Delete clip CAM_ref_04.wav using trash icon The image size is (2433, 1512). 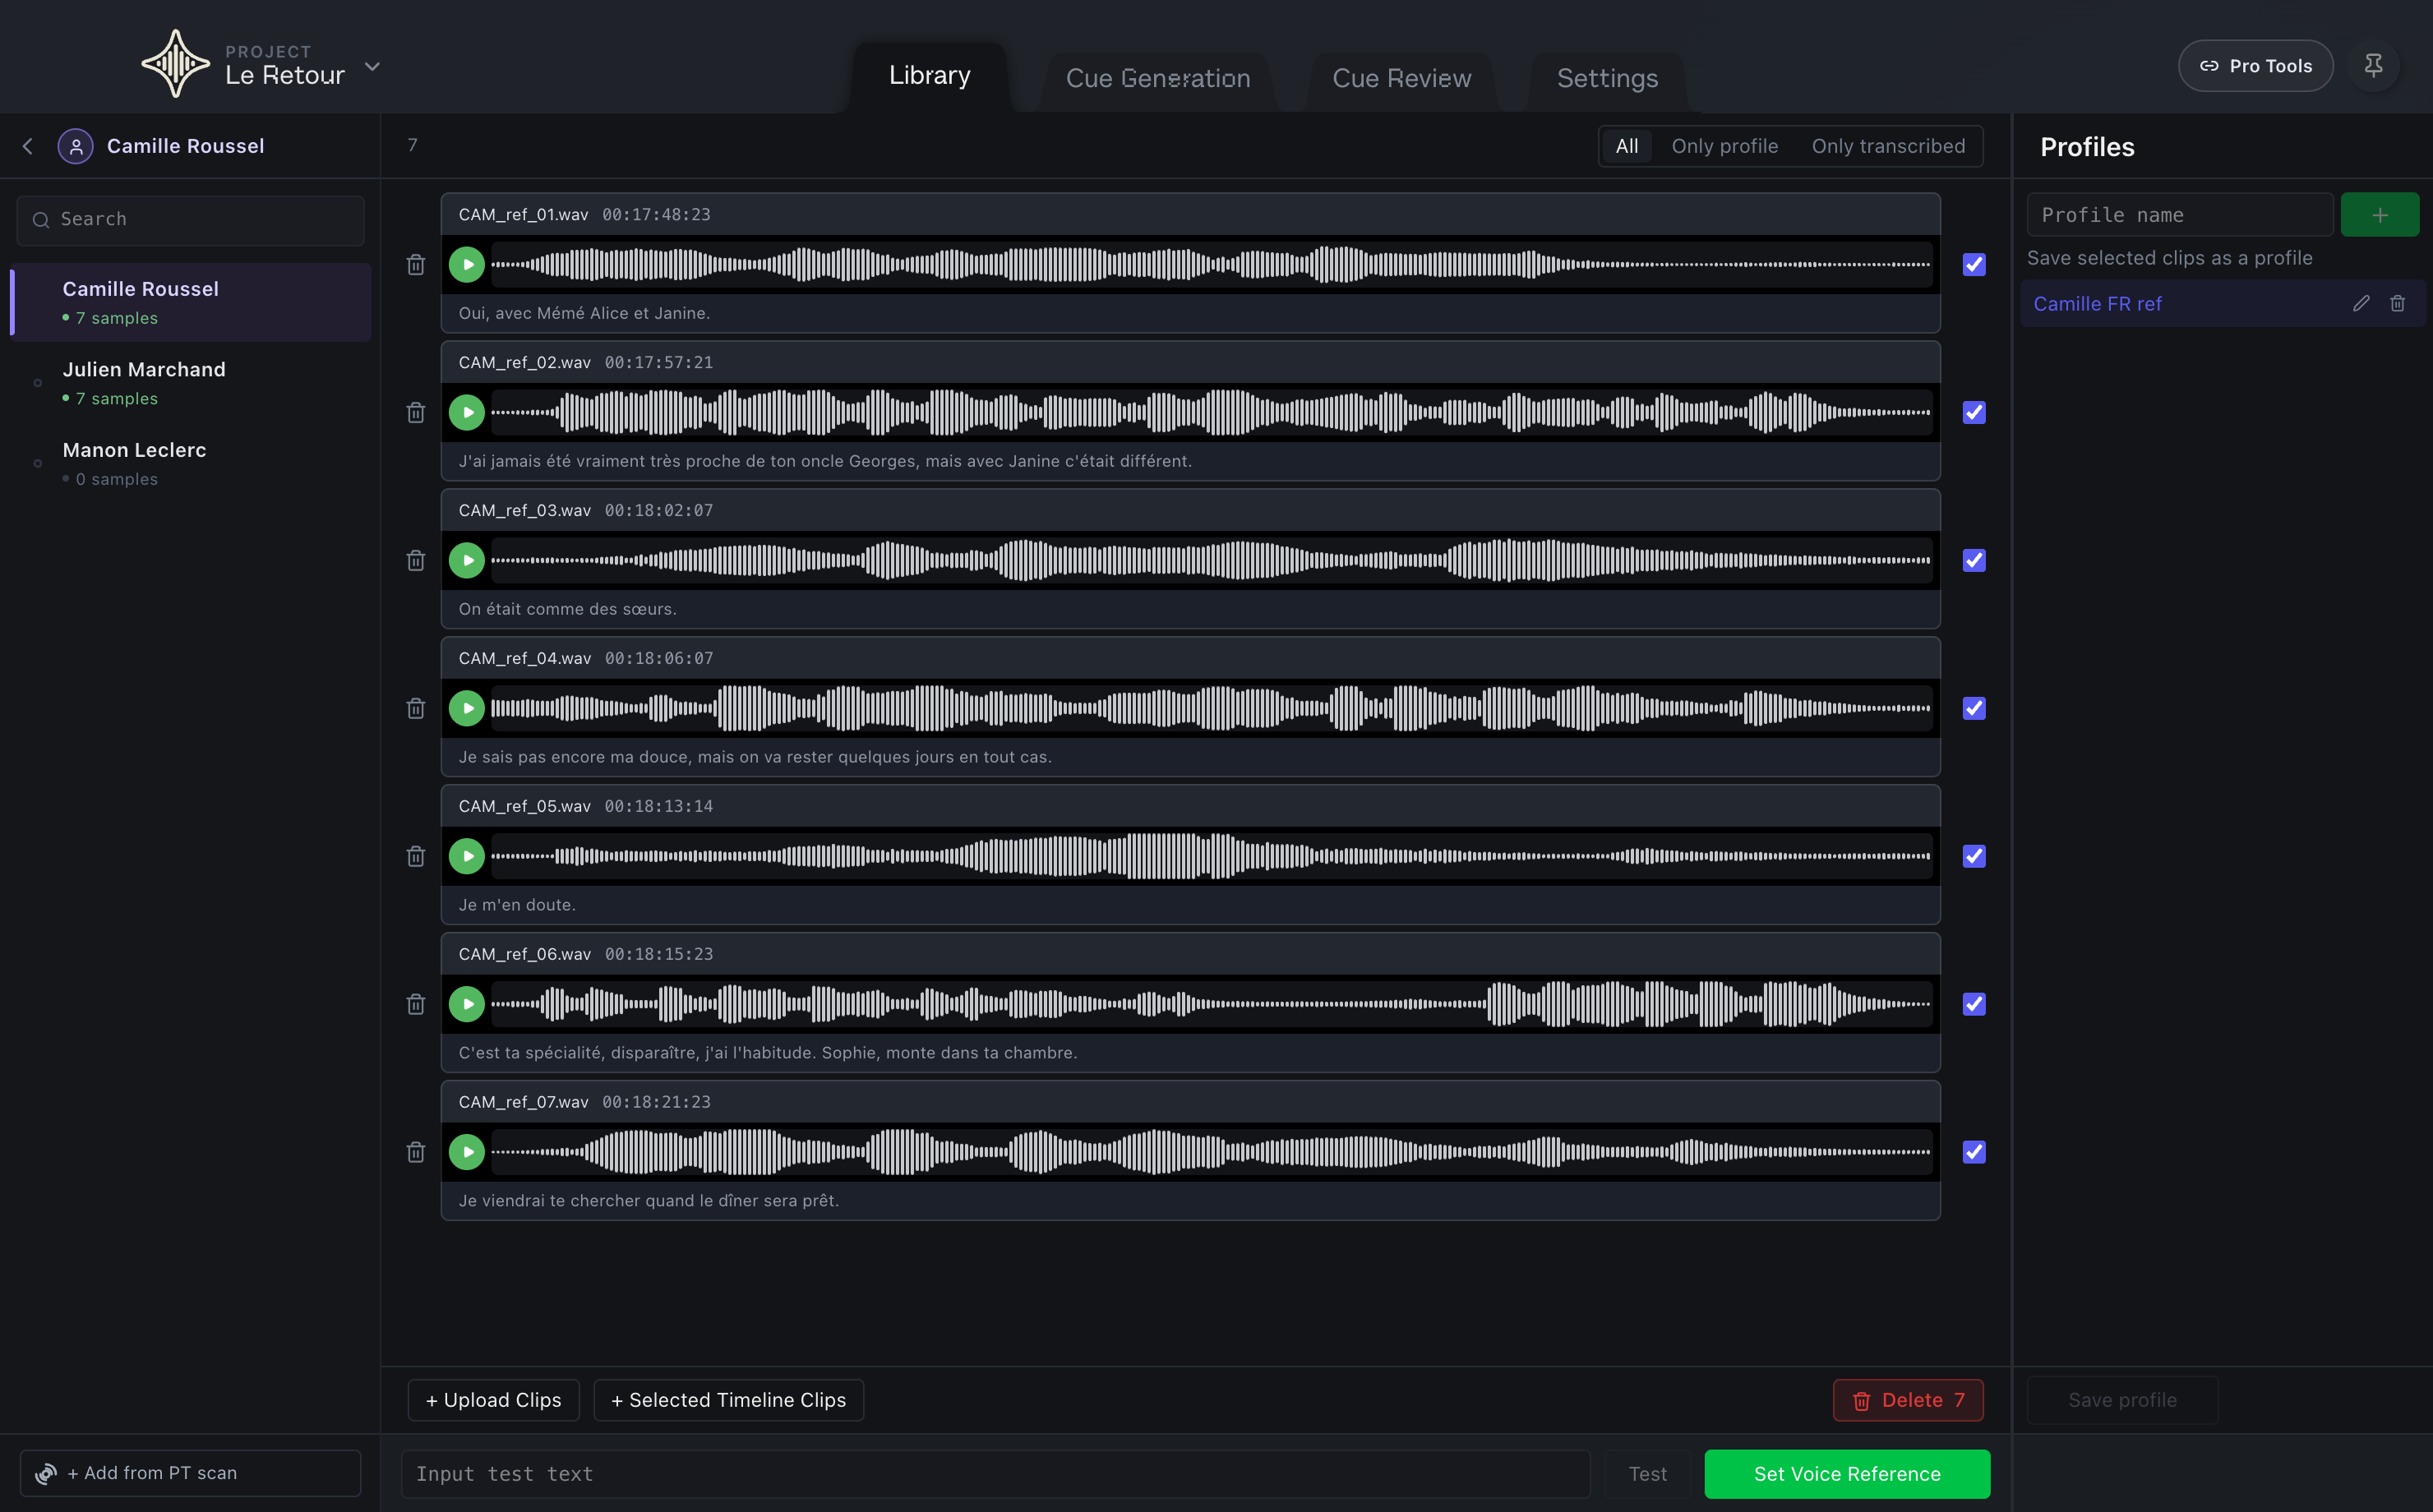416,709
